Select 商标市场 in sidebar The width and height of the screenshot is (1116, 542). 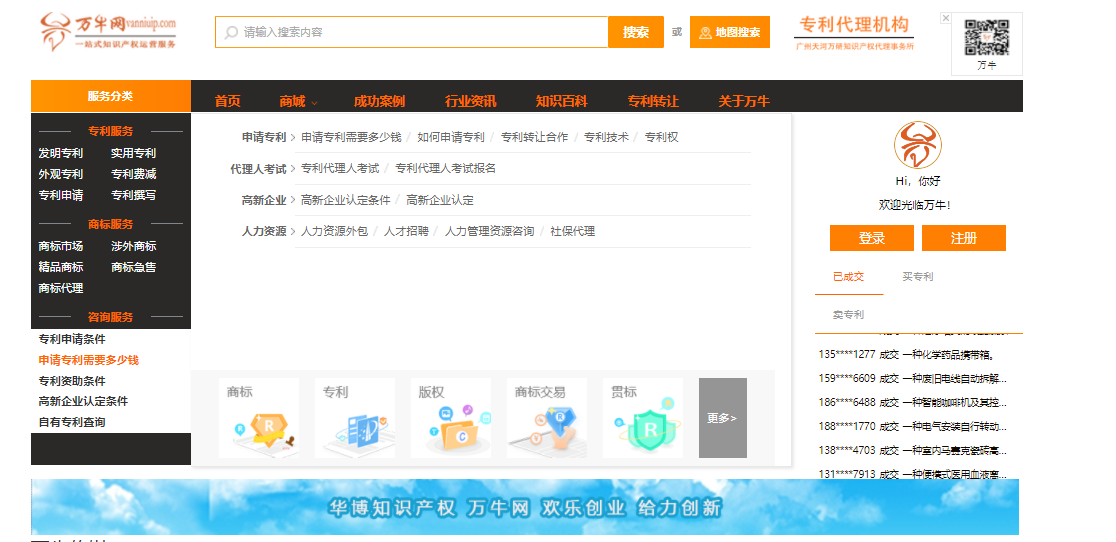pyautogui.click(x=60, y=246)
